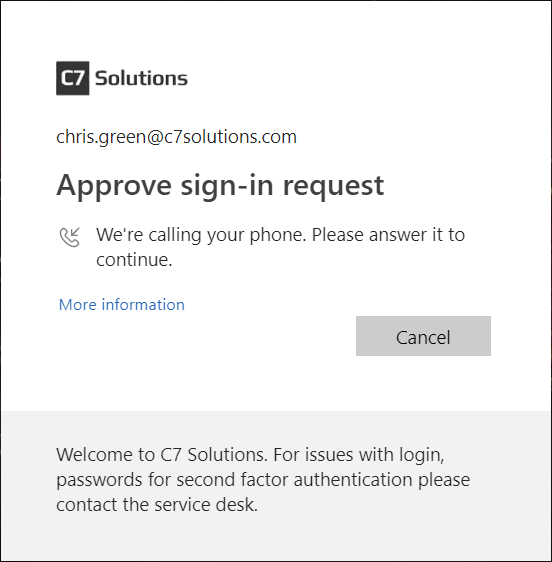Cancel the sign-in request

coord(423,336)
